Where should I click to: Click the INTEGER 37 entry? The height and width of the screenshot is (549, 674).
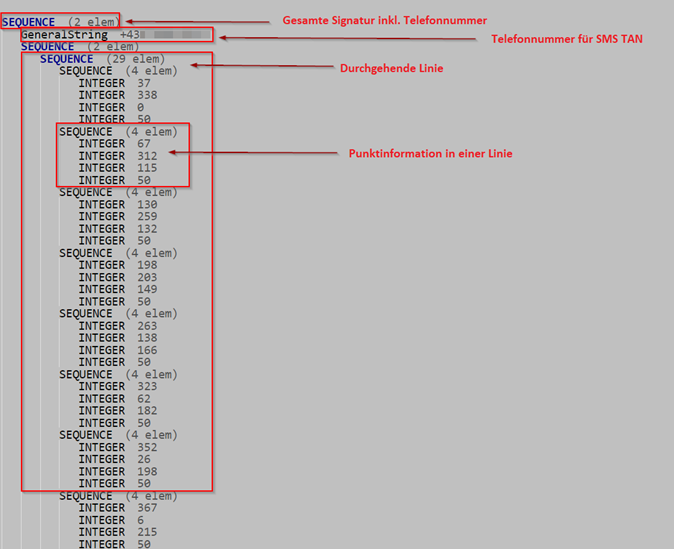(115, 83)
